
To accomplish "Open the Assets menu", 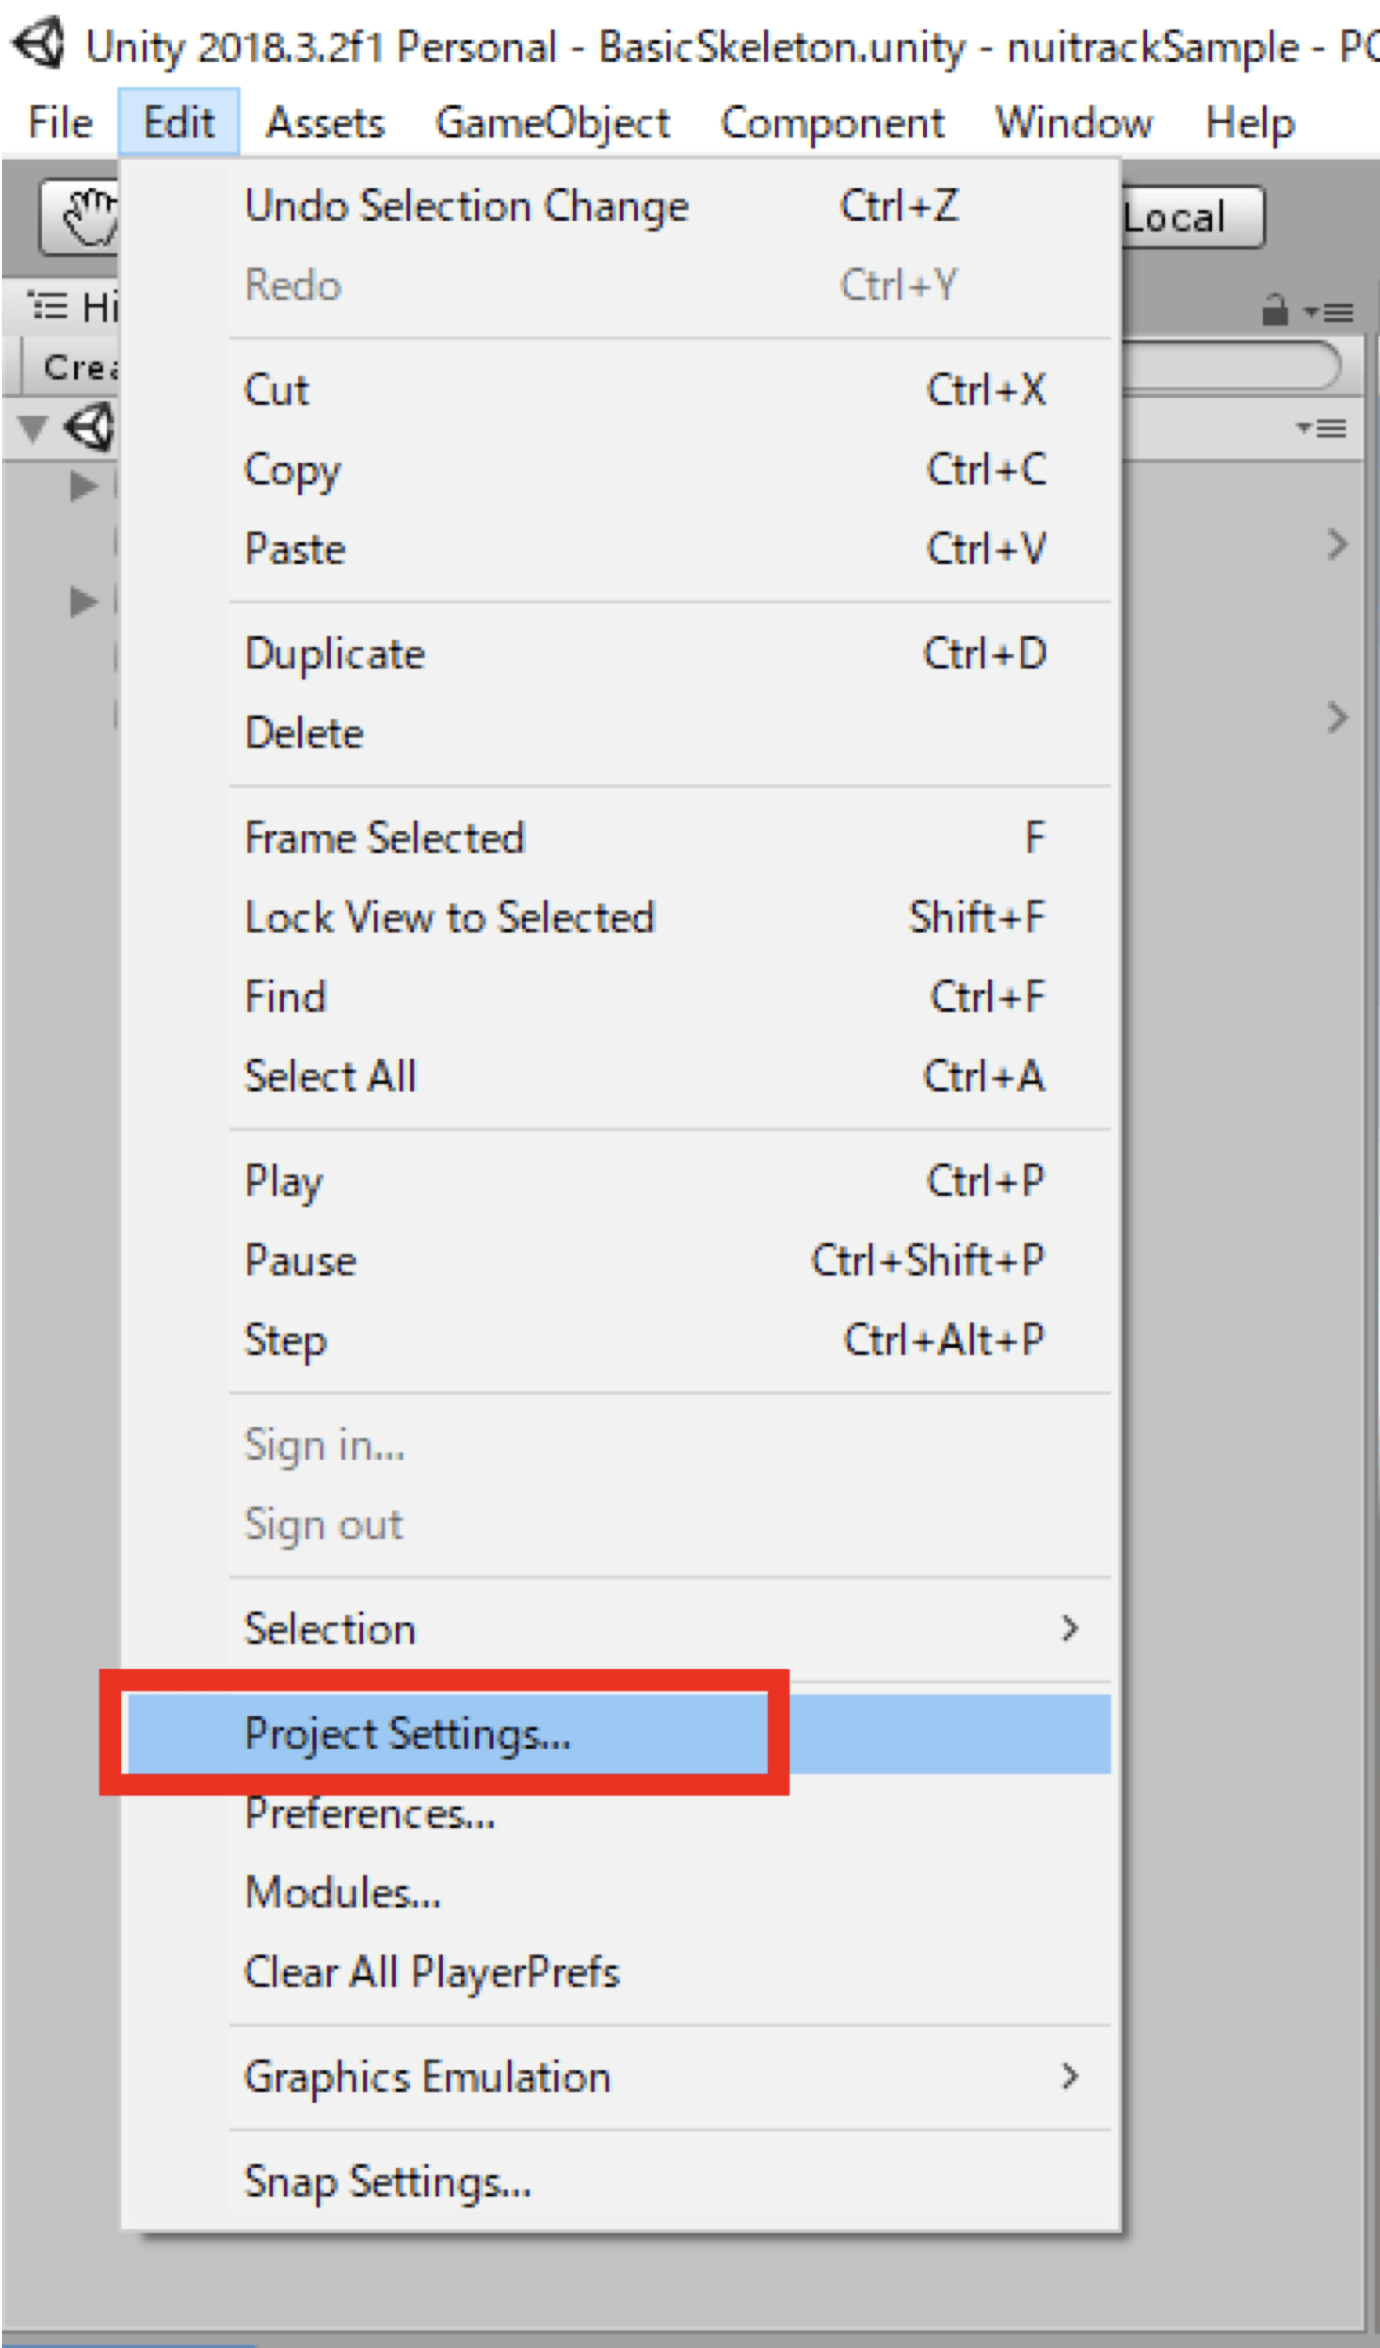I will tap(325, 122).
